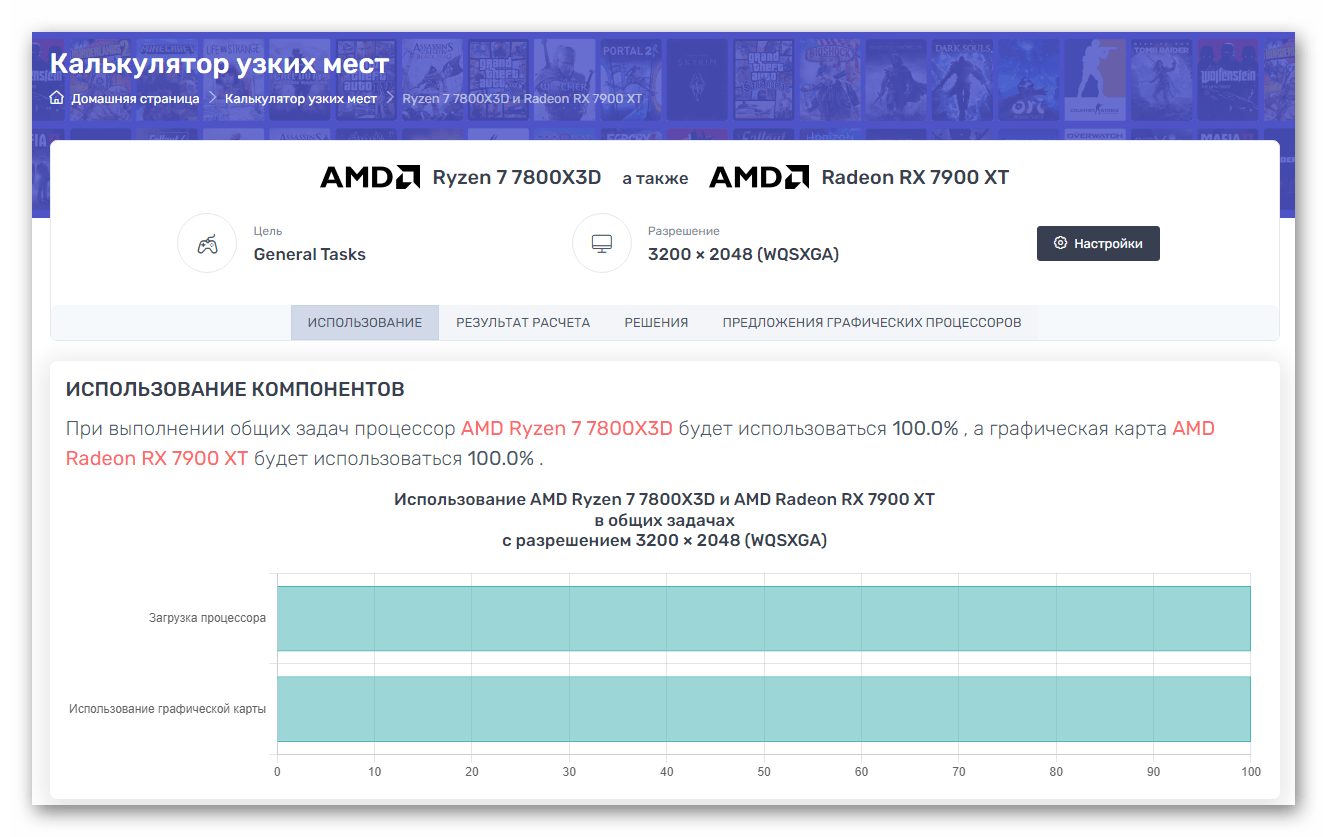Viewport: 1327px width, 837px height.
Task: Click the Radeon RX 7900 XT heading text
Action: point(915,178)
